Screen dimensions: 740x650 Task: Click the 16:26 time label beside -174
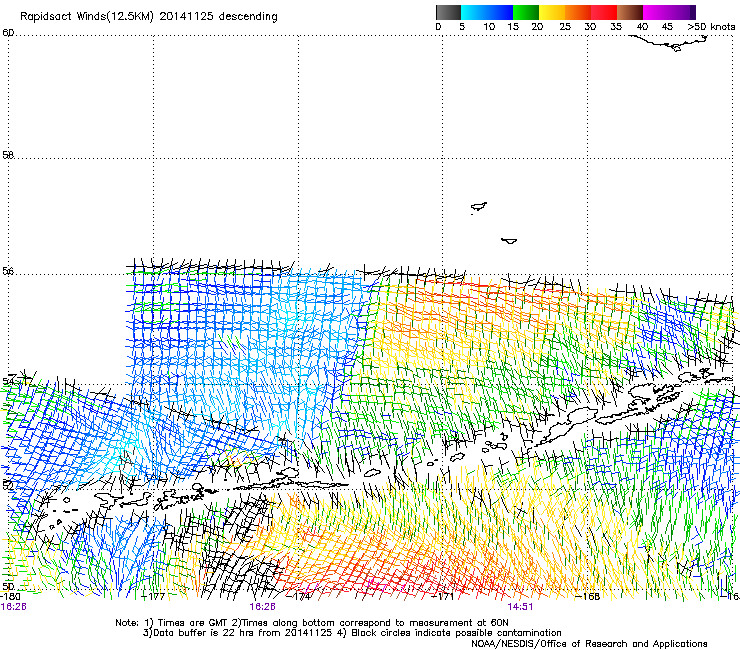pyautogui.click(x=262, y=607)
